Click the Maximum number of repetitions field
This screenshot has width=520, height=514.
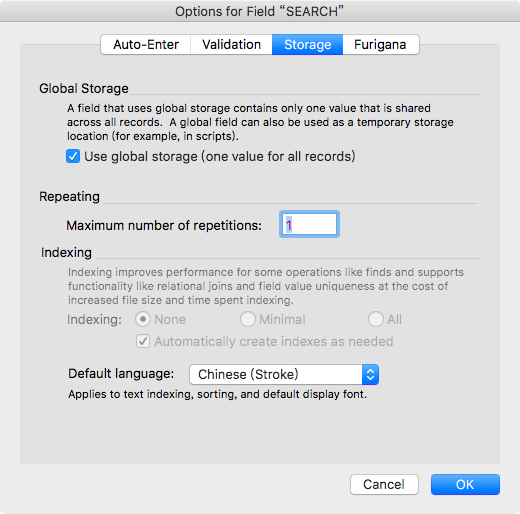tap(309, 224)
